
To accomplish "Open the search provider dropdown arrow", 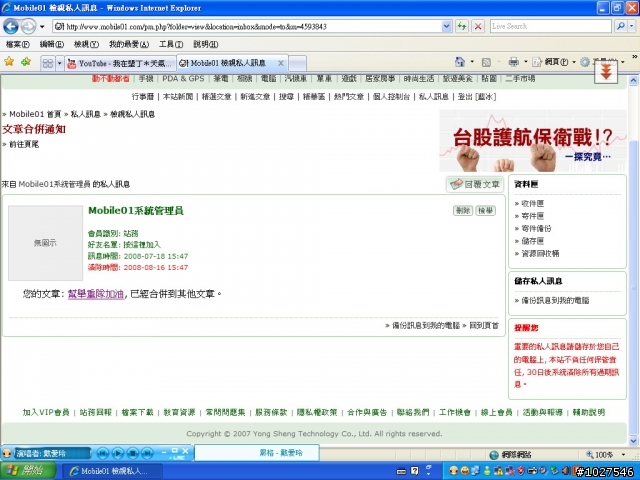I will click(x=632, y=27).
